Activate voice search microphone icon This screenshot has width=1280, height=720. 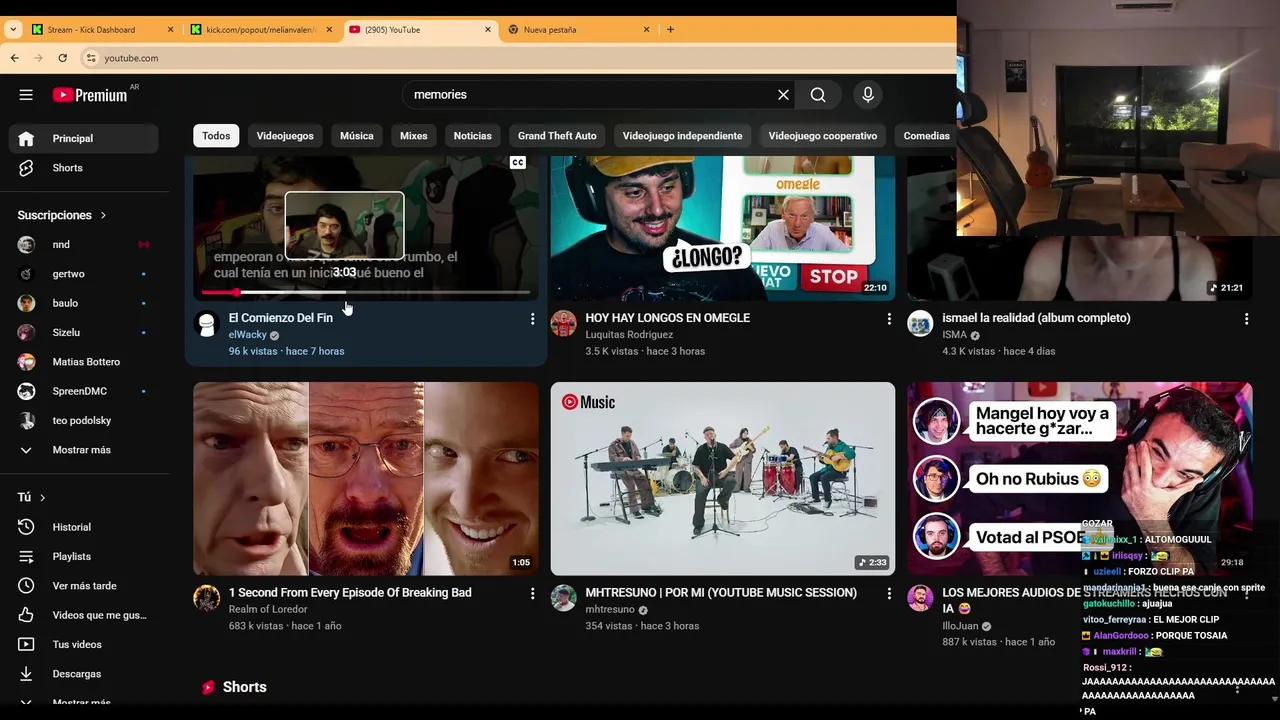868,95
